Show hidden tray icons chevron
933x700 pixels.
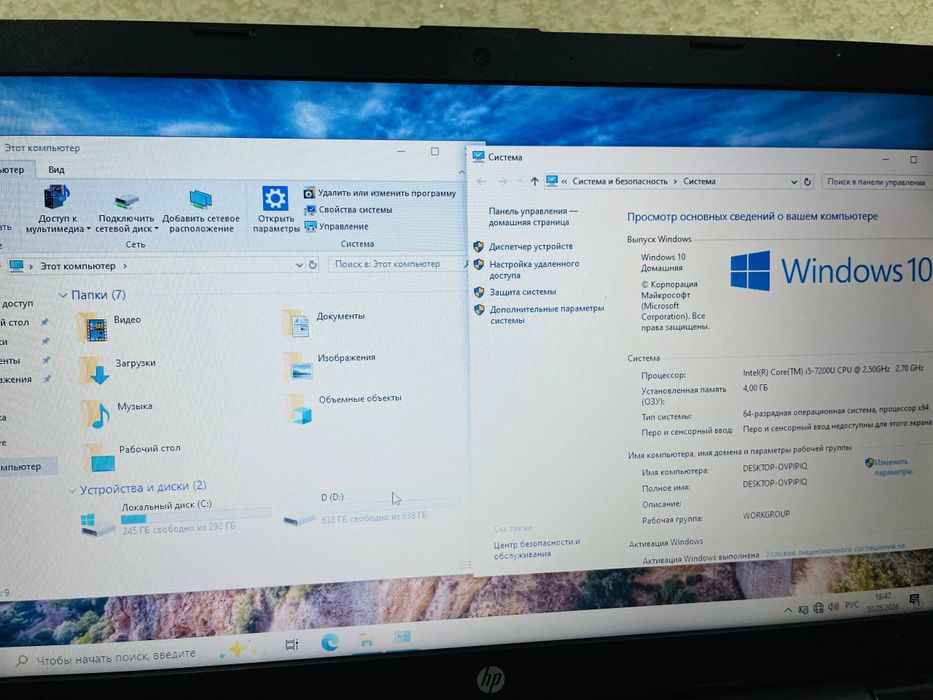pos(788,610)
